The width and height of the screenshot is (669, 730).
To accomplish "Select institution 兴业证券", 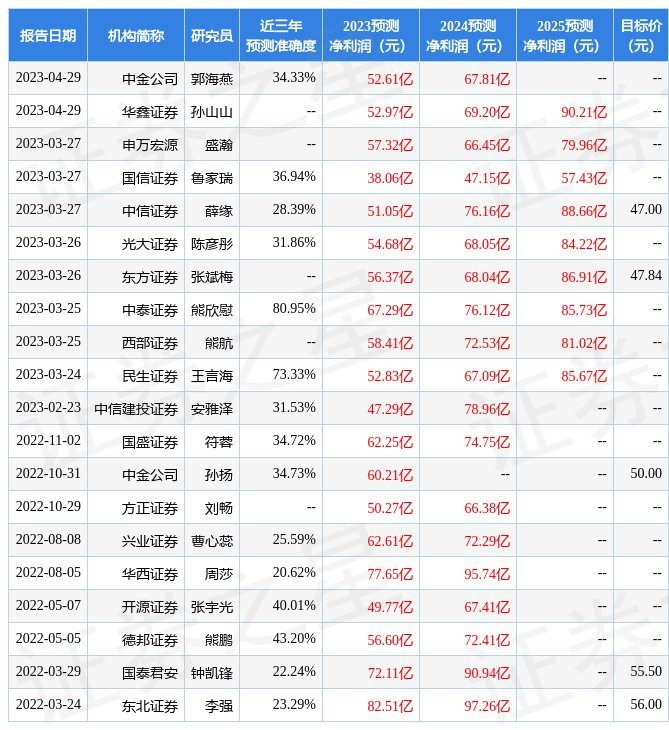I will click(x=150, y=541).
